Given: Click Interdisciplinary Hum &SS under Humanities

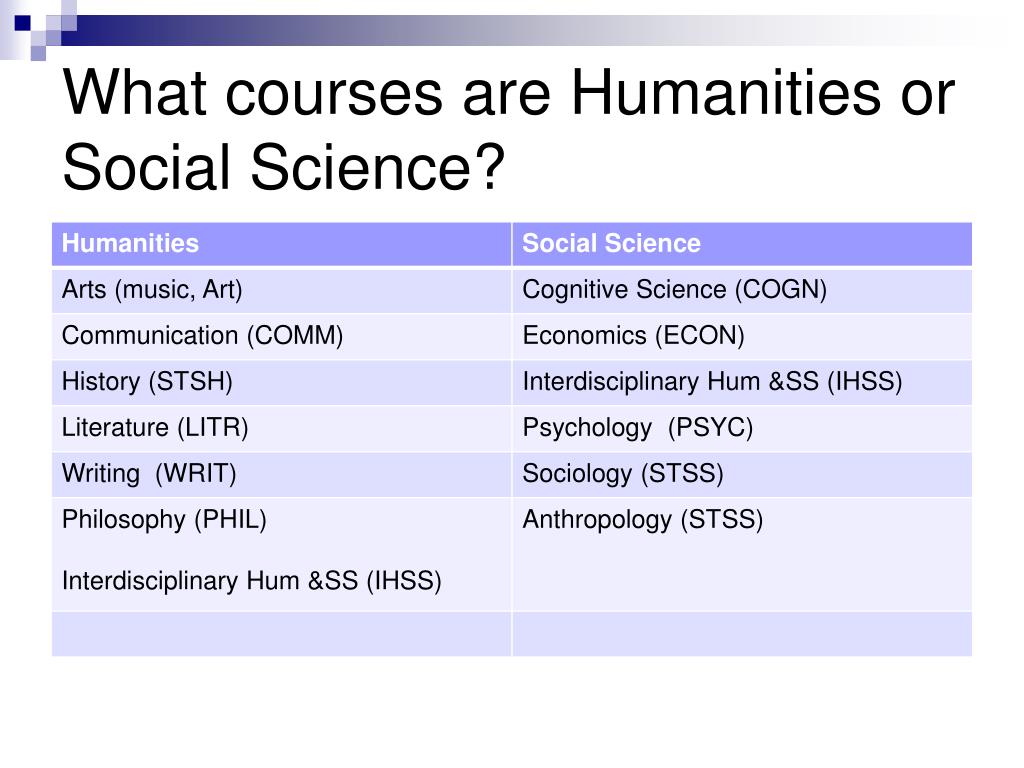Looking at the screenshot, I should pos(251,581).
